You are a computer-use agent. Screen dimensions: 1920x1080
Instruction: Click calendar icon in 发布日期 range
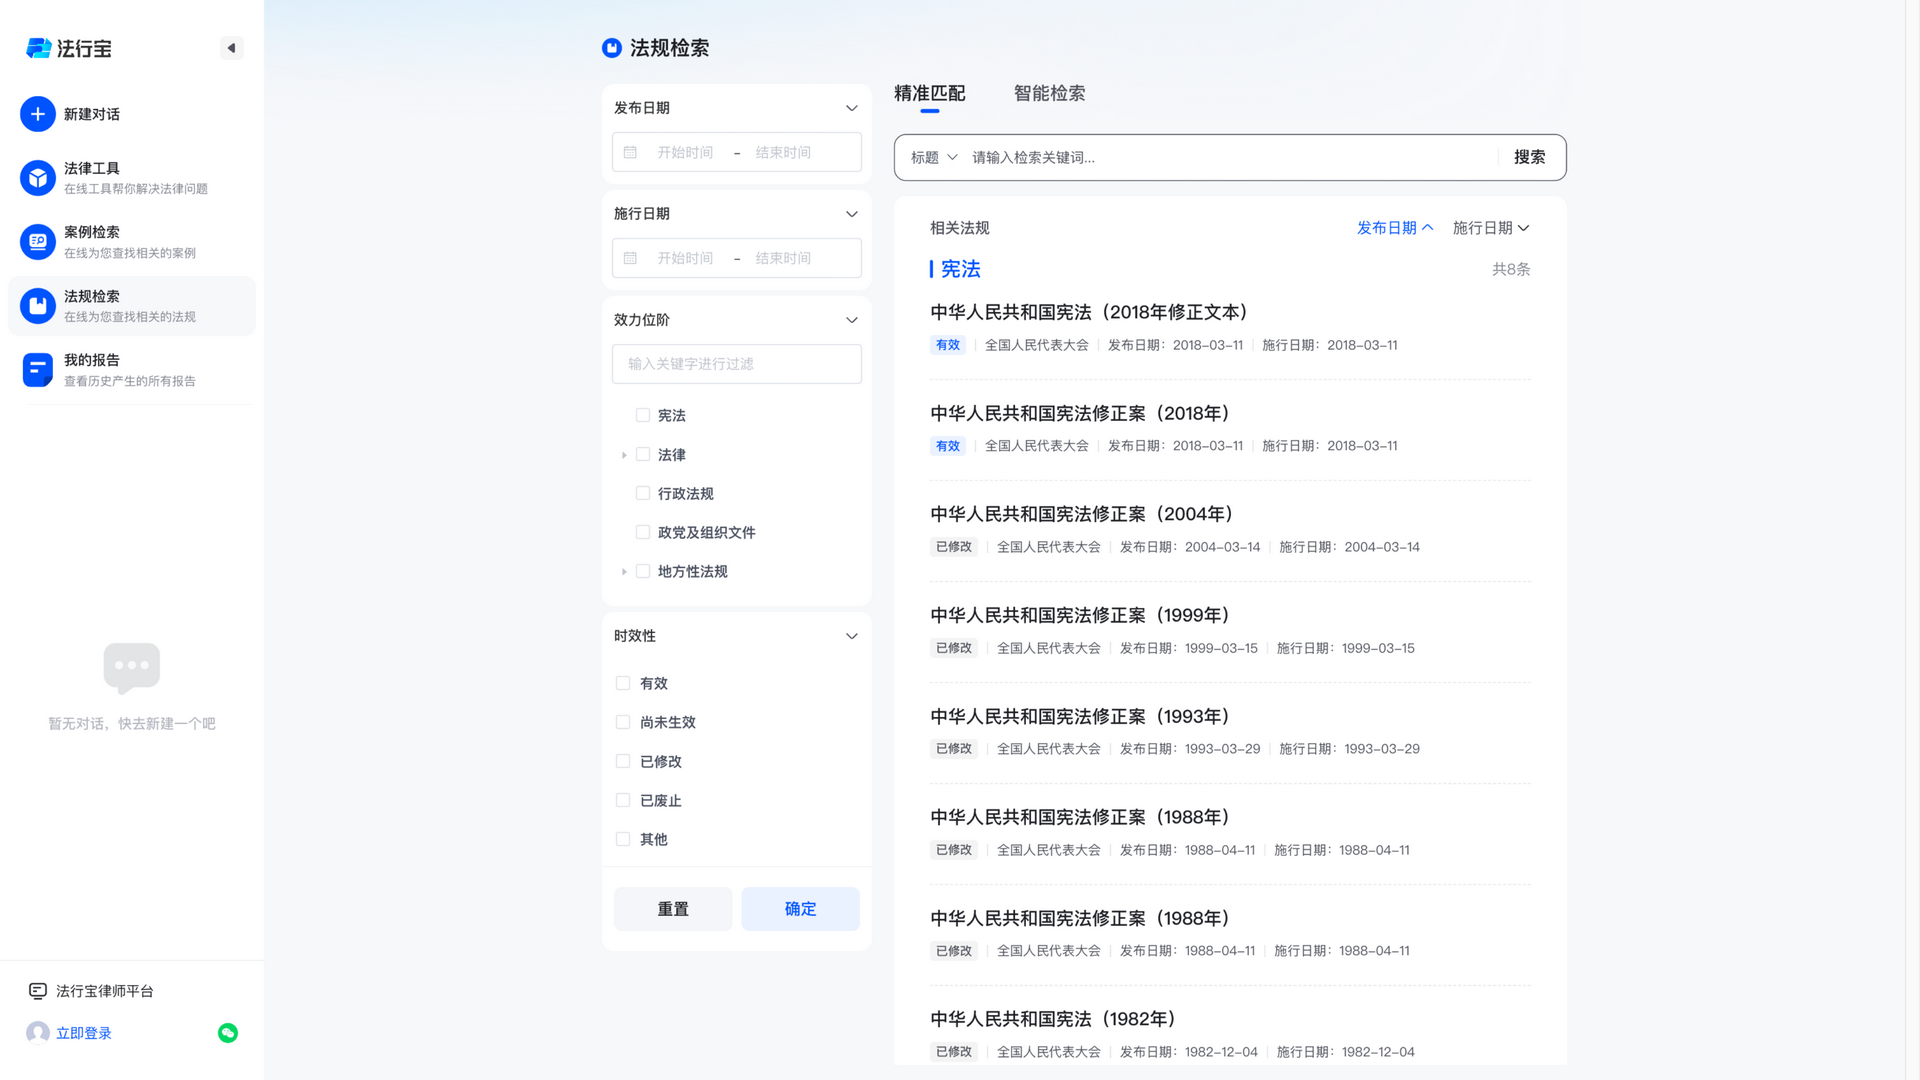[x=630, y=152]
